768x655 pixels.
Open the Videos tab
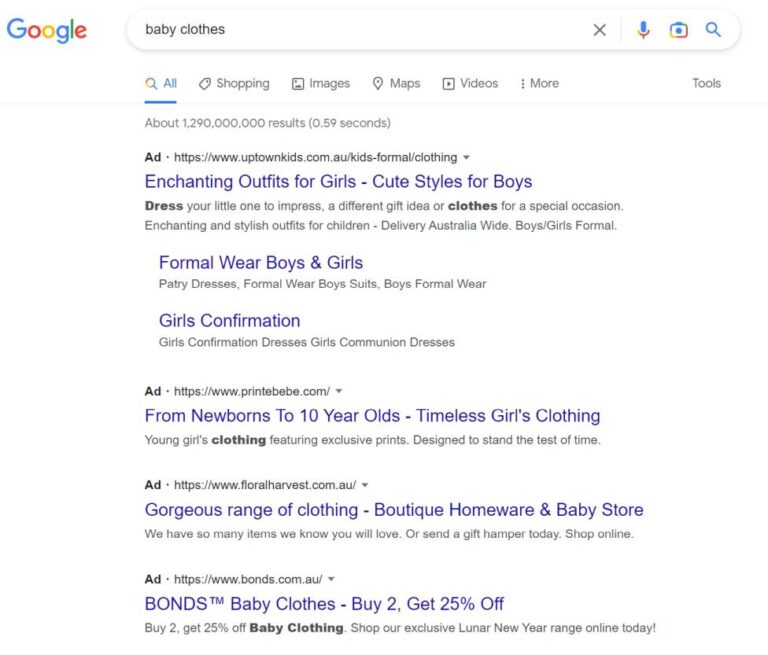tap(470, 84)
